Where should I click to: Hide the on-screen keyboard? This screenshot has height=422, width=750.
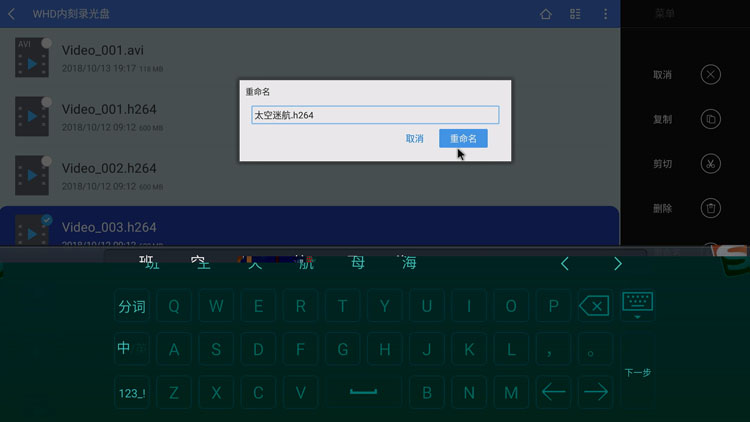point(637,304)
